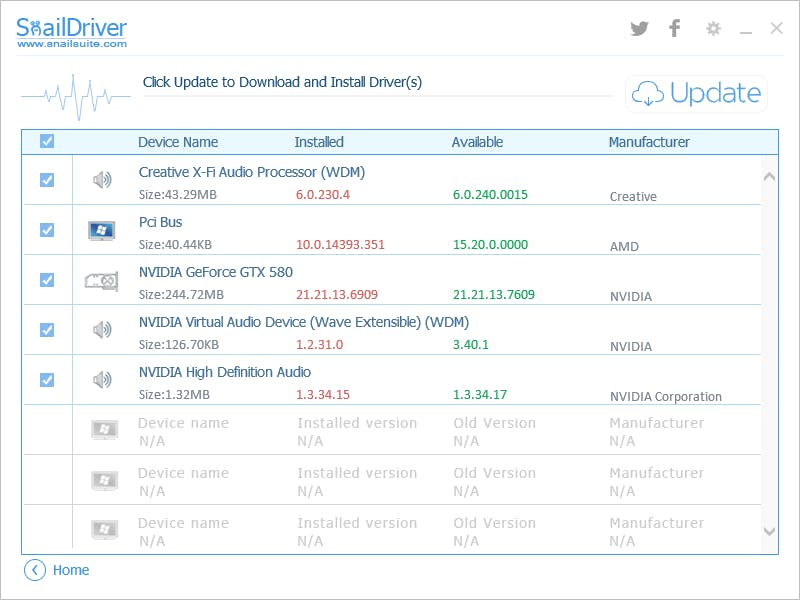Toggle the select-all checkbox in header

point(47,141)
